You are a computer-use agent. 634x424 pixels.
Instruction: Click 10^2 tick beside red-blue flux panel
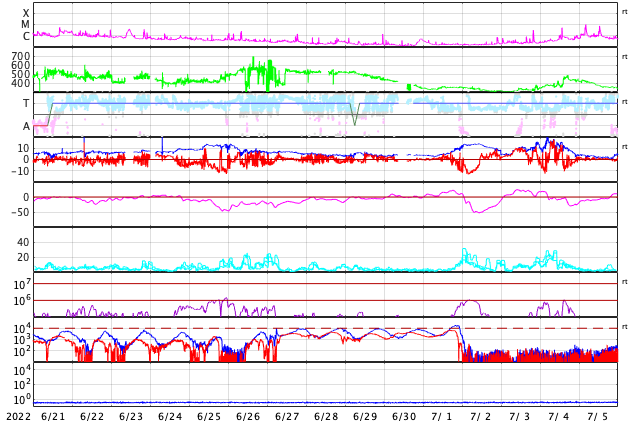[22, 352]
